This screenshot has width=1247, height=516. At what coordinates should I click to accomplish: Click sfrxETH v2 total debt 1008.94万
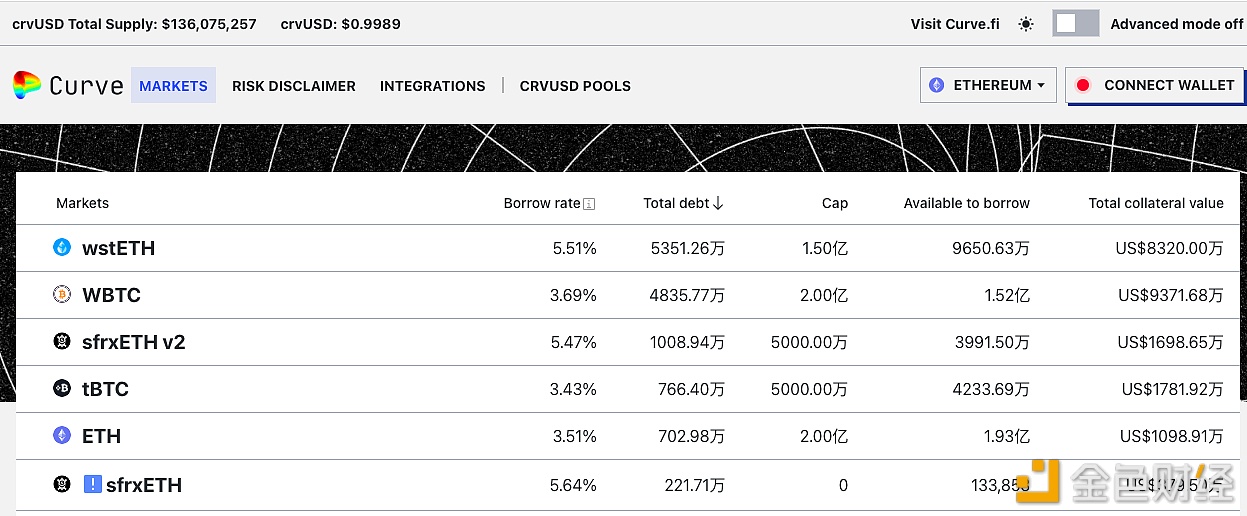687,342
